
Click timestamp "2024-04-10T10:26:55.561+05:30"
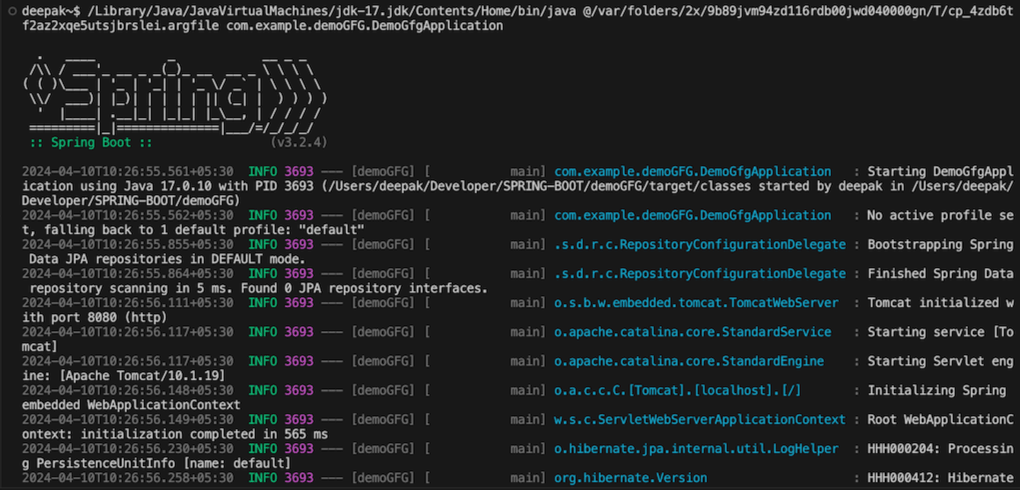[x=128, y=172]
